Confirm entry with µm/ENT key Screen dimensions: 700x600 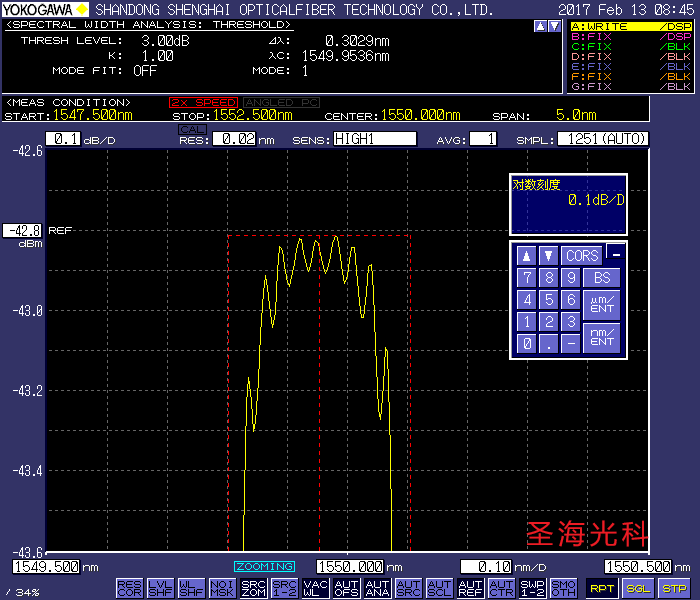[x=601, y=305]
